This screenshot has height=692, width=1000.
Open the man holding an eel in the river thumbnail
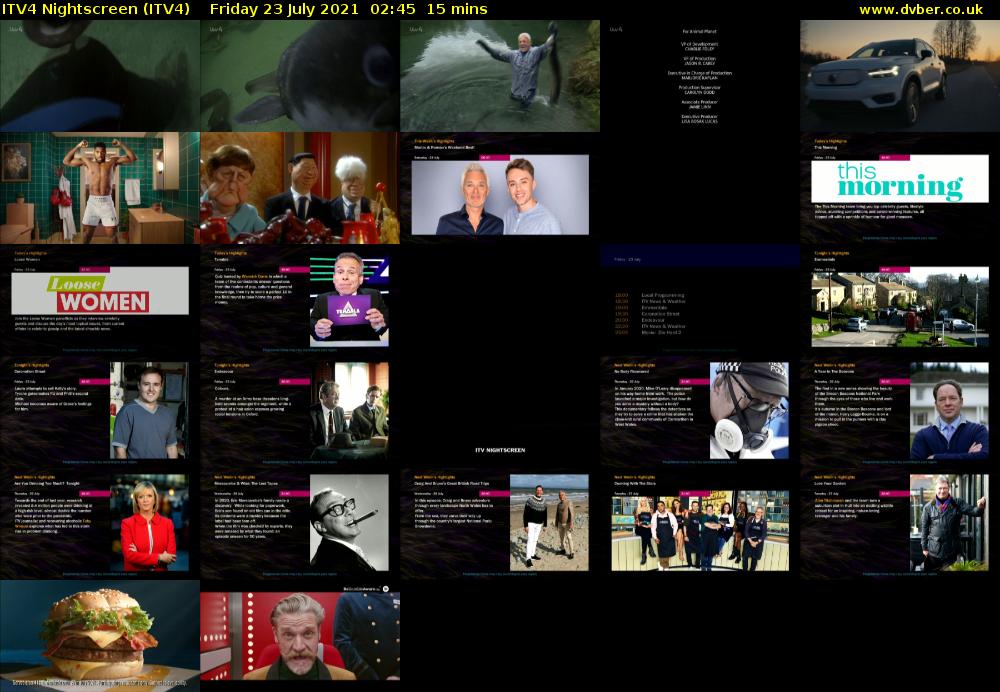[500, 76]
